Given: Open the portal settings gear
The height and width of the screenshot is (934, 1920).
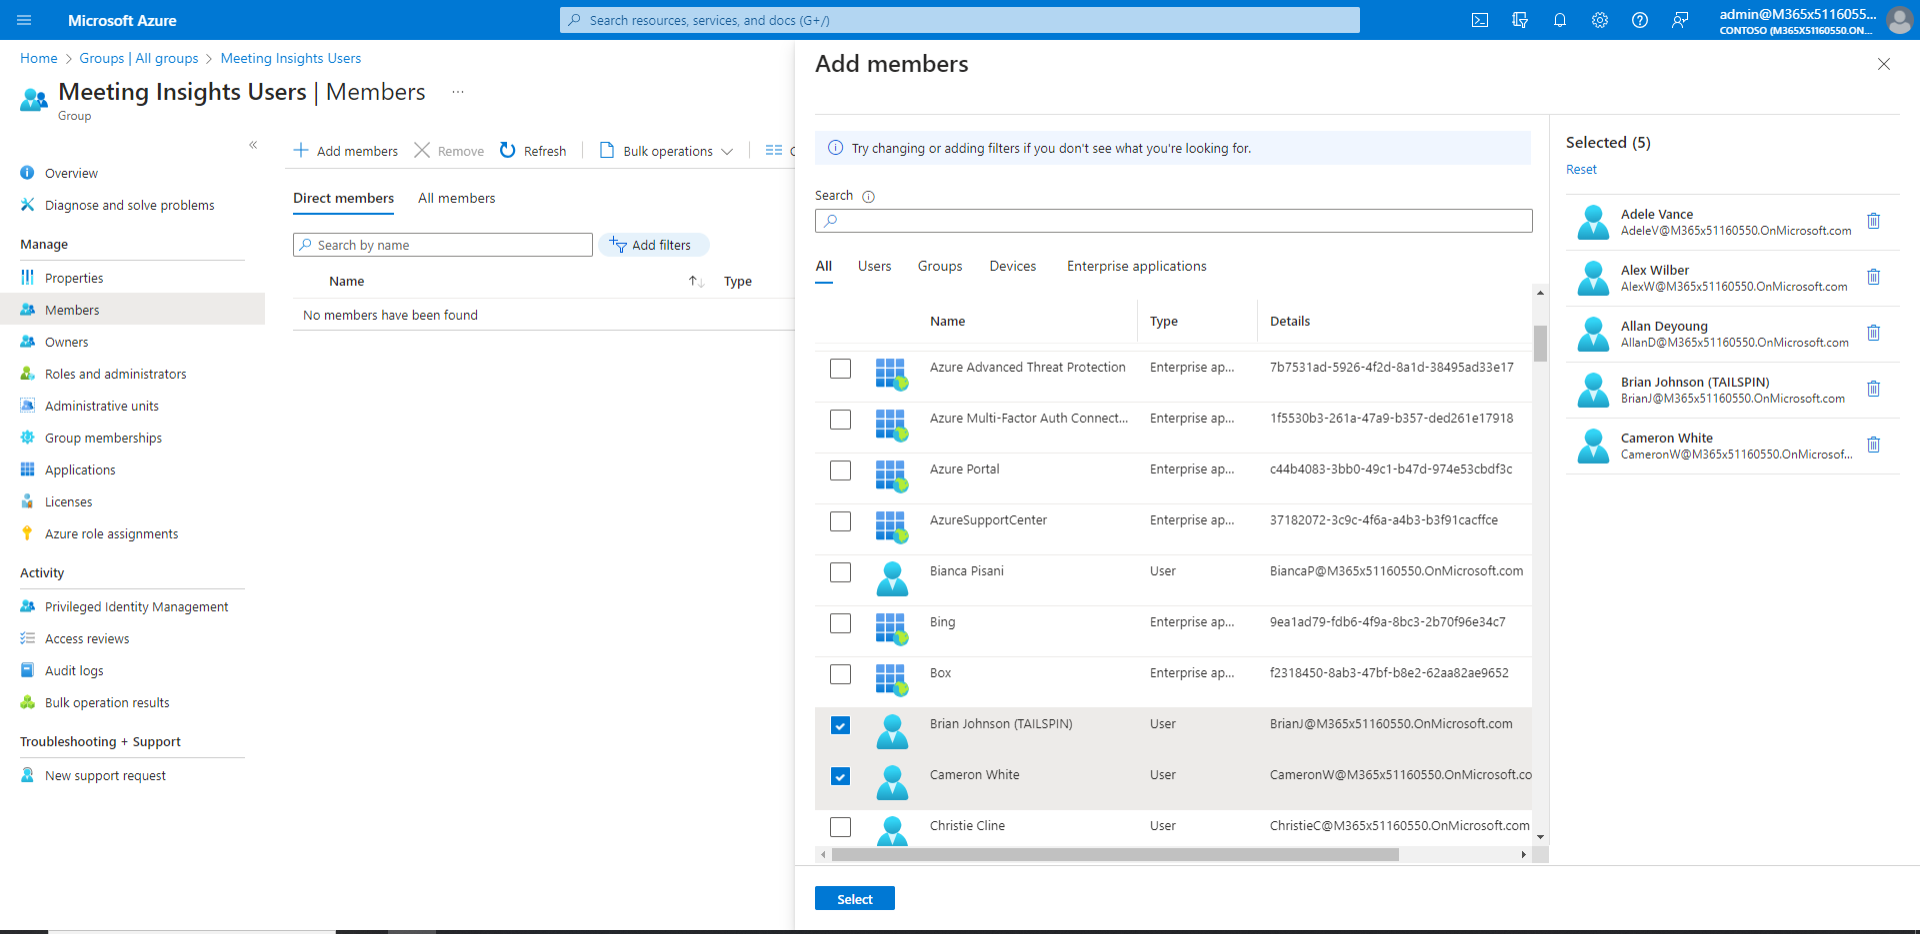Looking at the screenshot, I should click(x=1600, y=20).
